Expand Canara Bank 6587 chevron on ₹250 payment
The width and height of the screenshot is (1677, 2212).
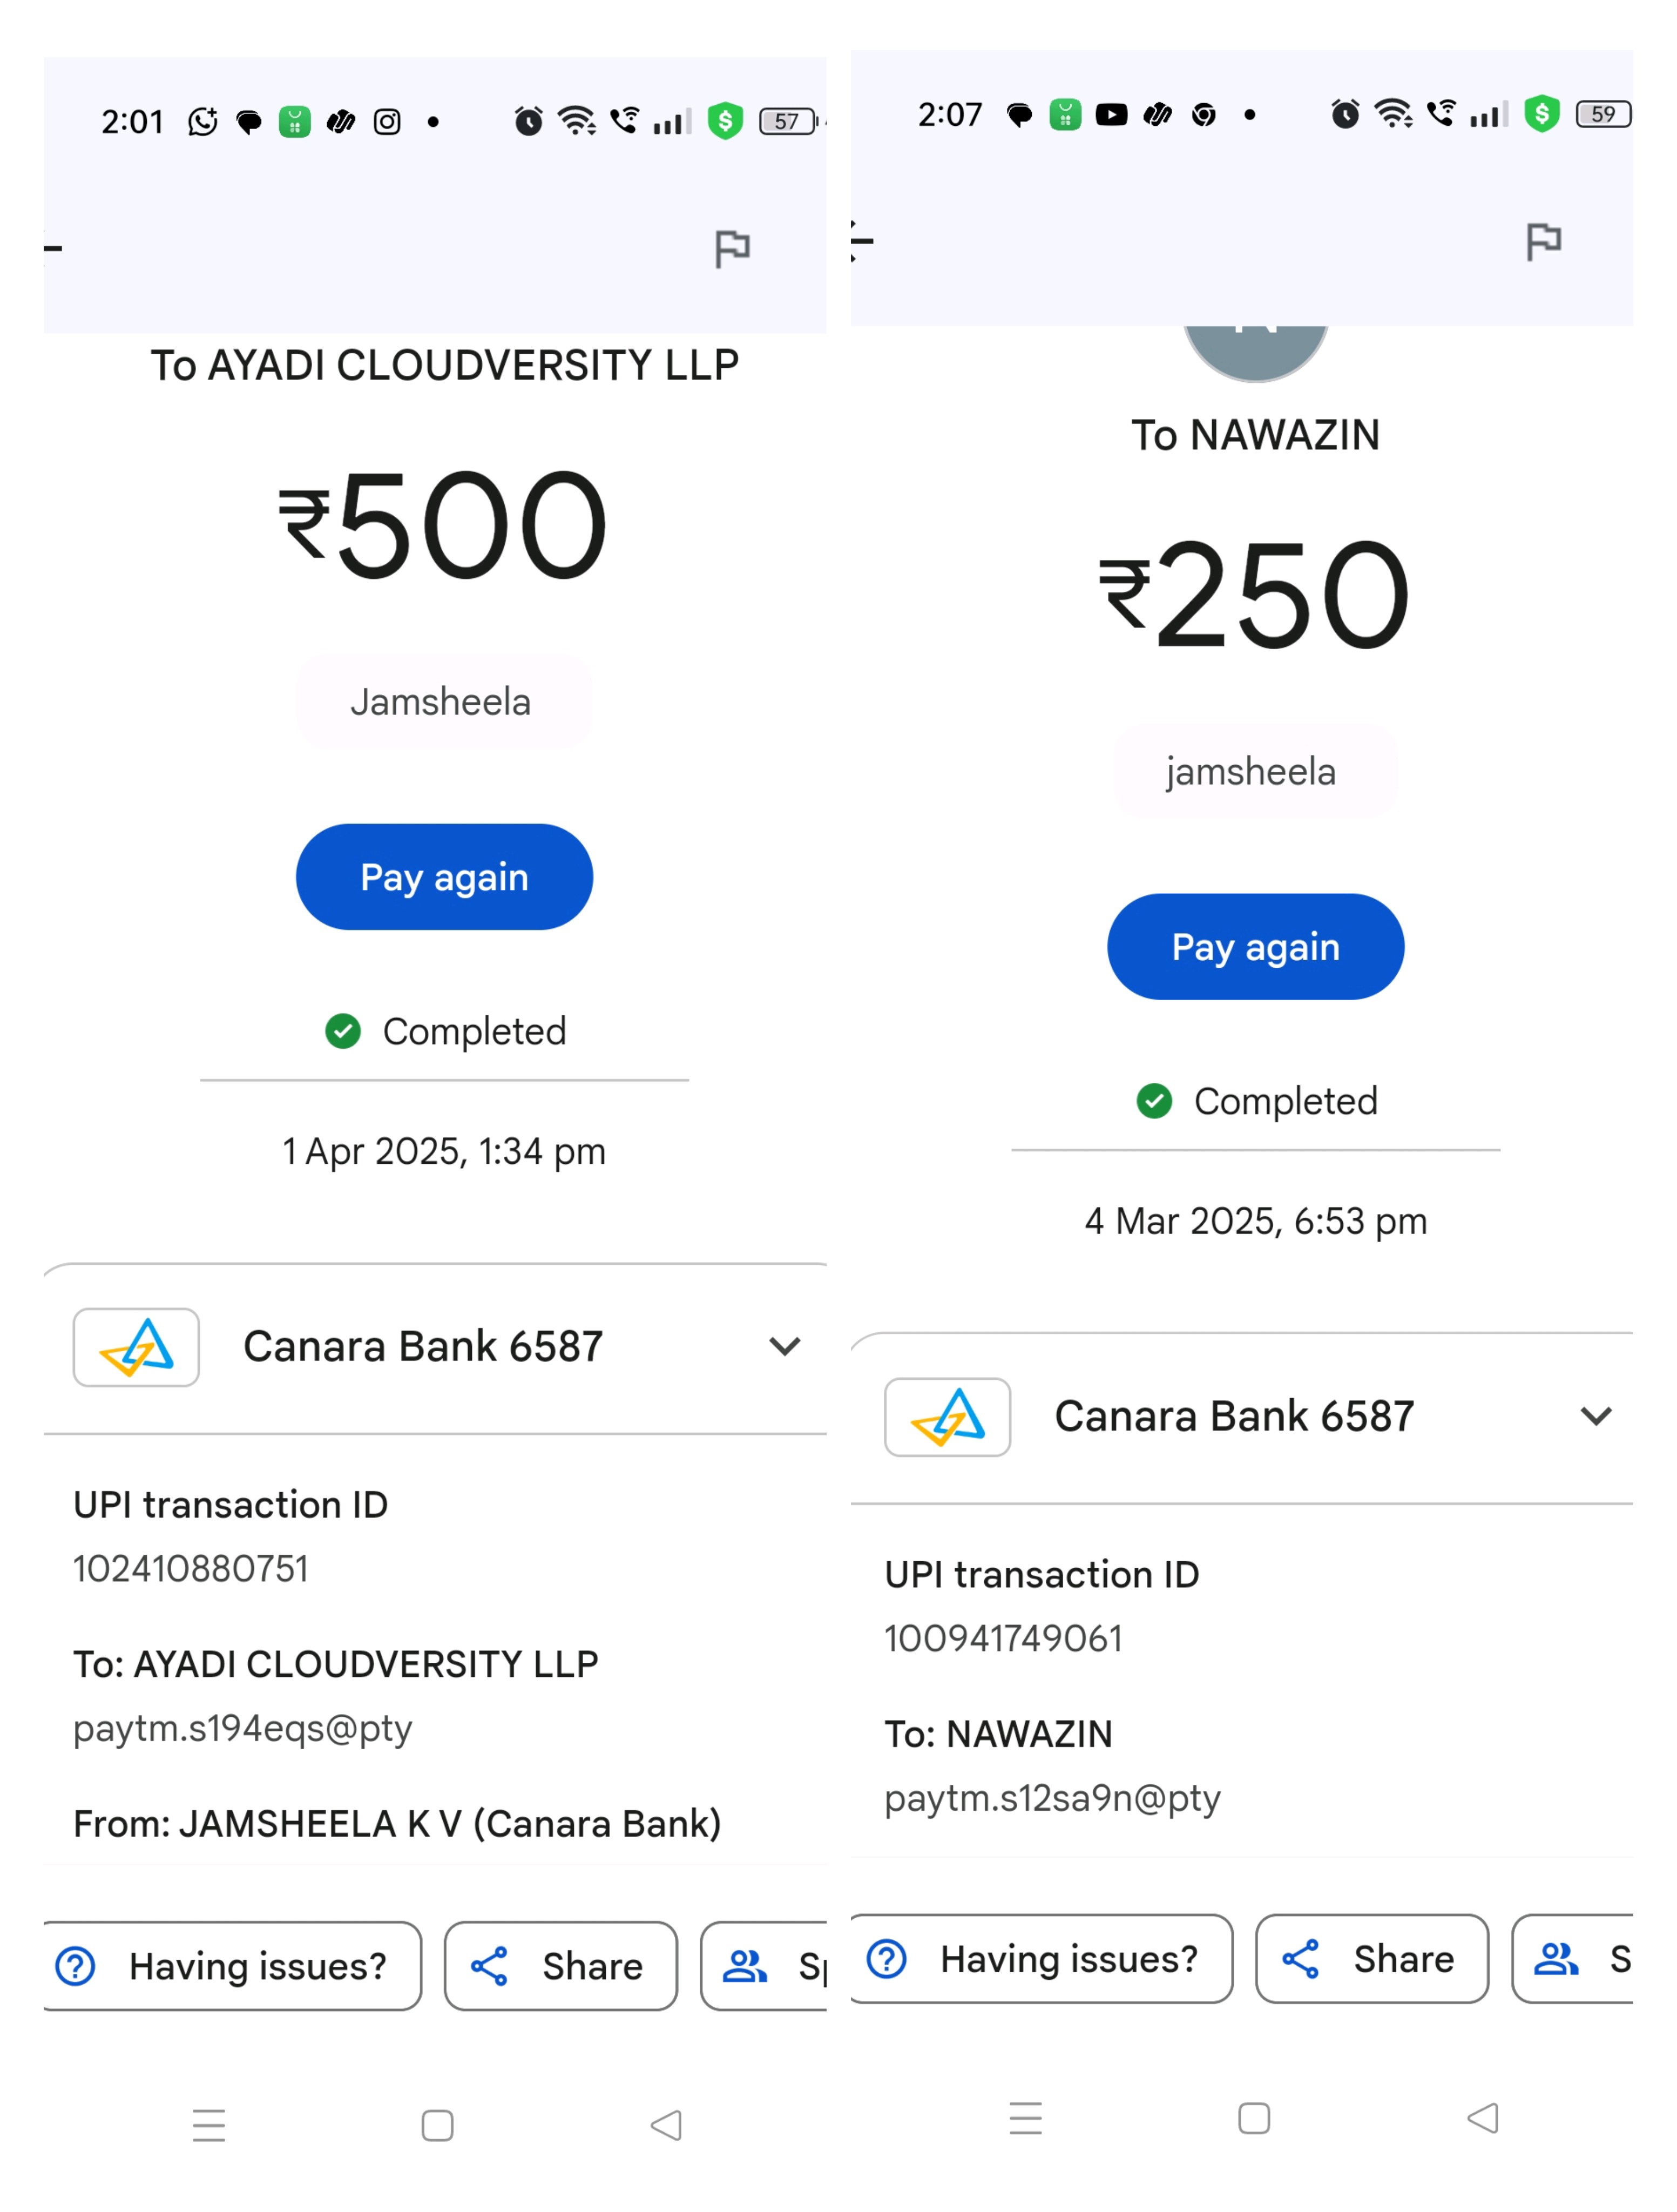1595,1416
